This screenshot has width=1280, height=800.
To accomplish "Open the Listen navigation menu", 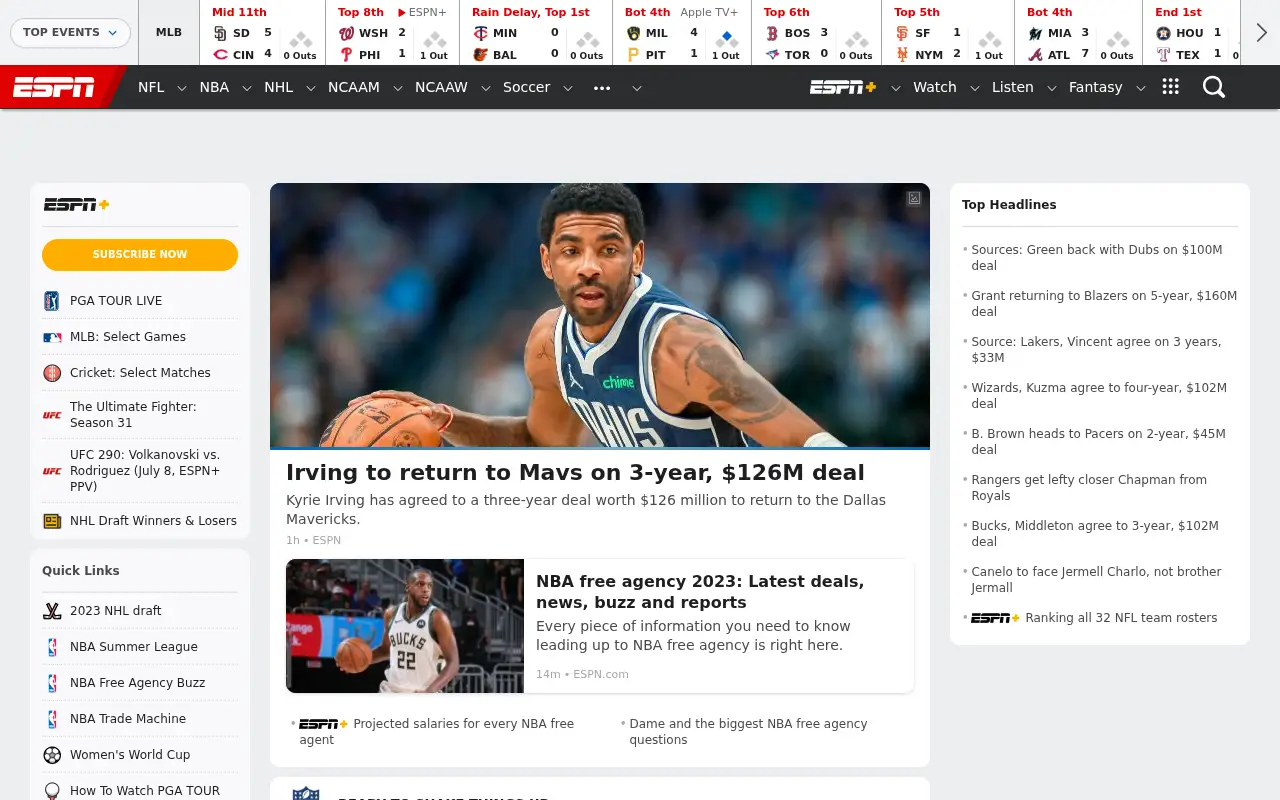I will 1013,87.
